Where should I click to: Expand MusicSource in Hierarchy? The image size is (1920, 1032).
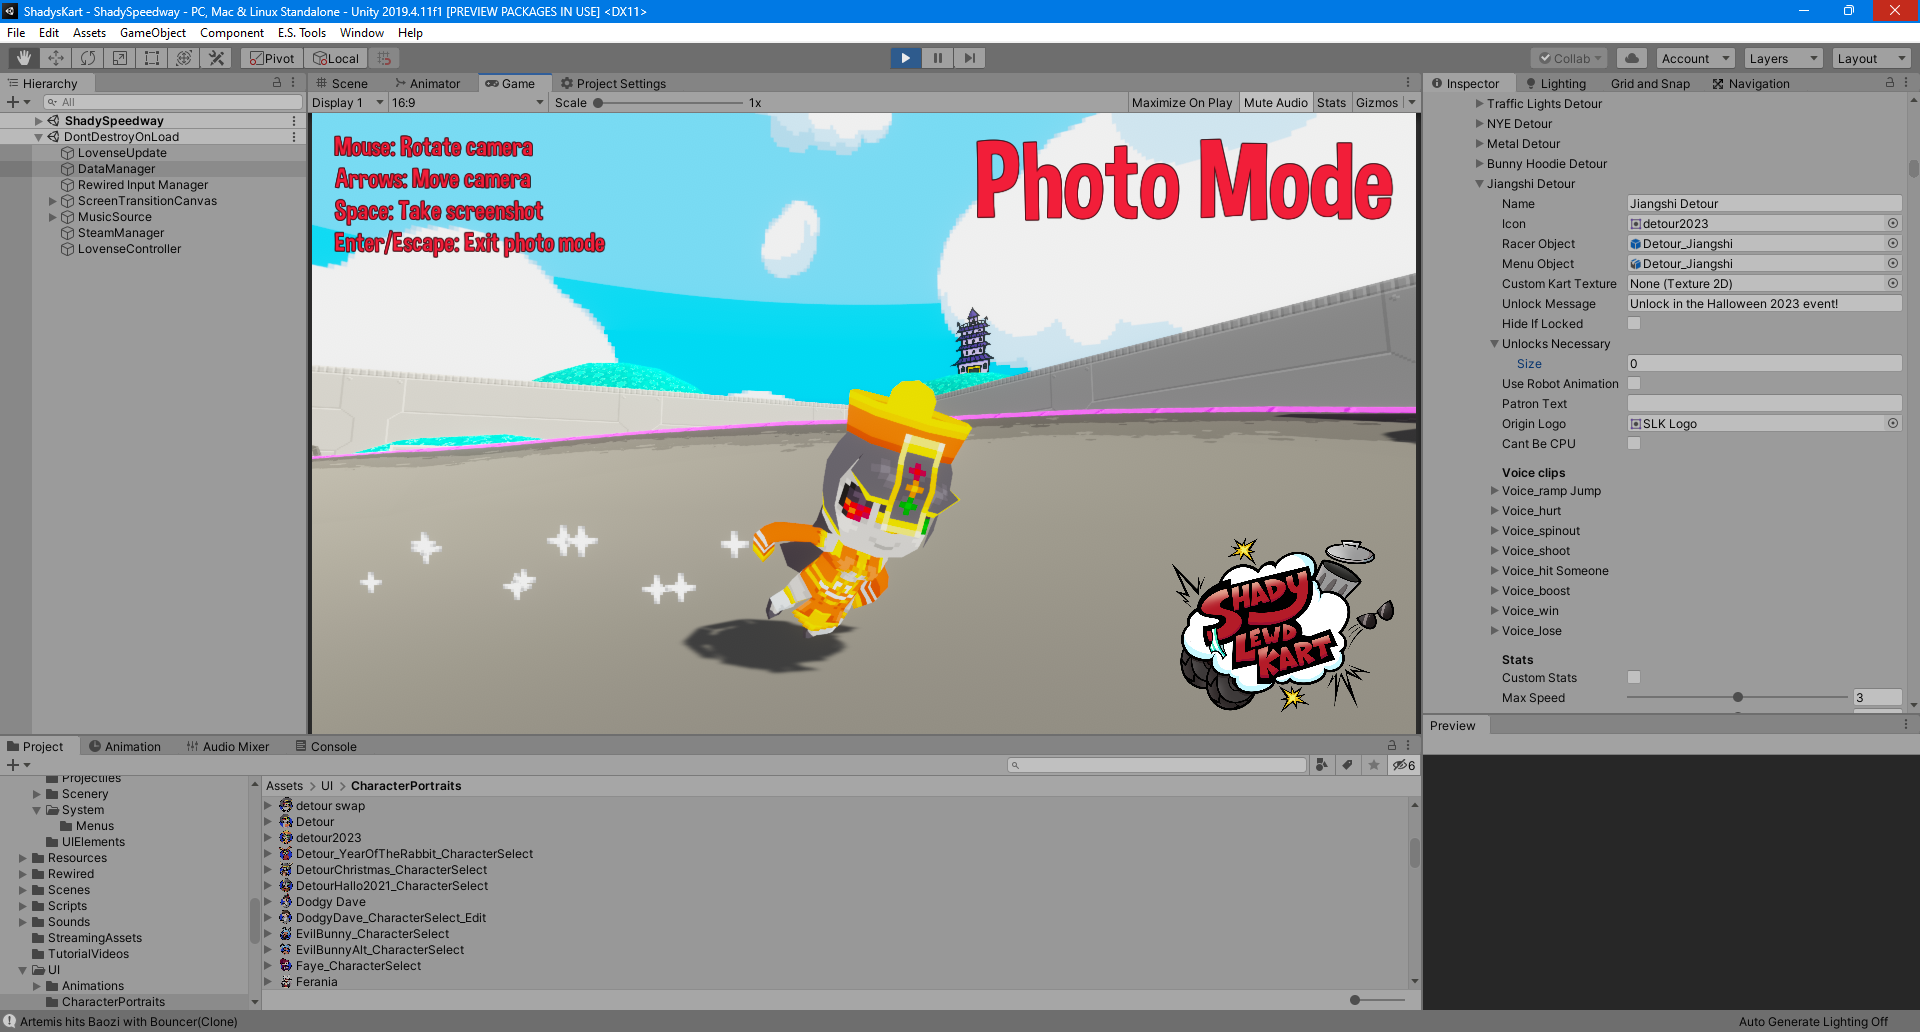[x=53, y=217]
